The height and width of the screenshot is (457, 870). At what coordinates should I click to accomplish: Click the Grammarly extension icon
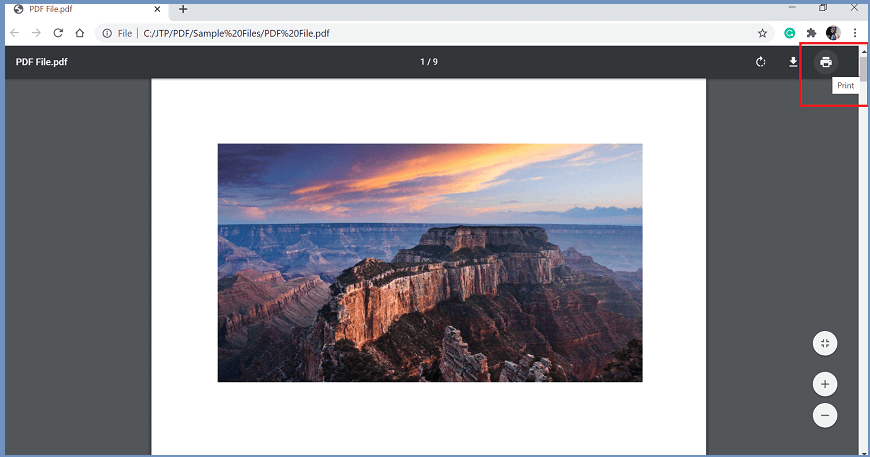click(789, 33)
